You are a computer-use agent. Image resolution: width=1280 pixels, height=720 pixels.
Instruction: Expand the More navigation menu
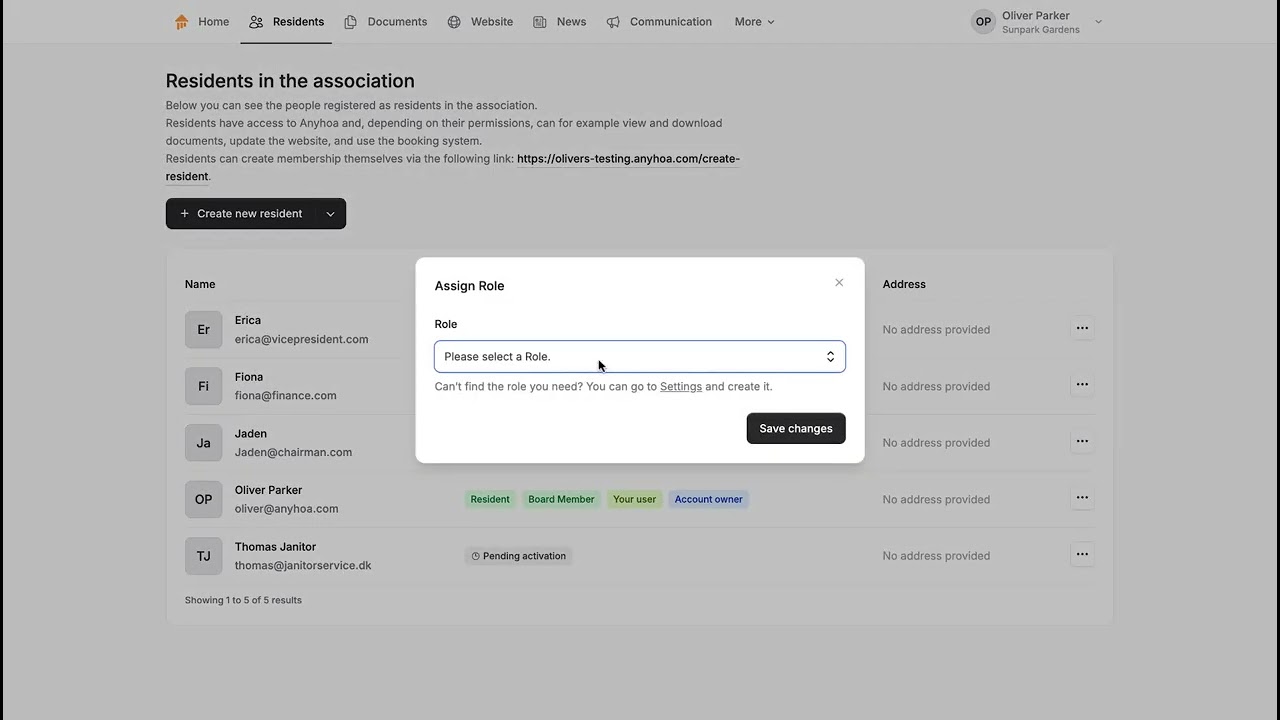coord(754,22)
